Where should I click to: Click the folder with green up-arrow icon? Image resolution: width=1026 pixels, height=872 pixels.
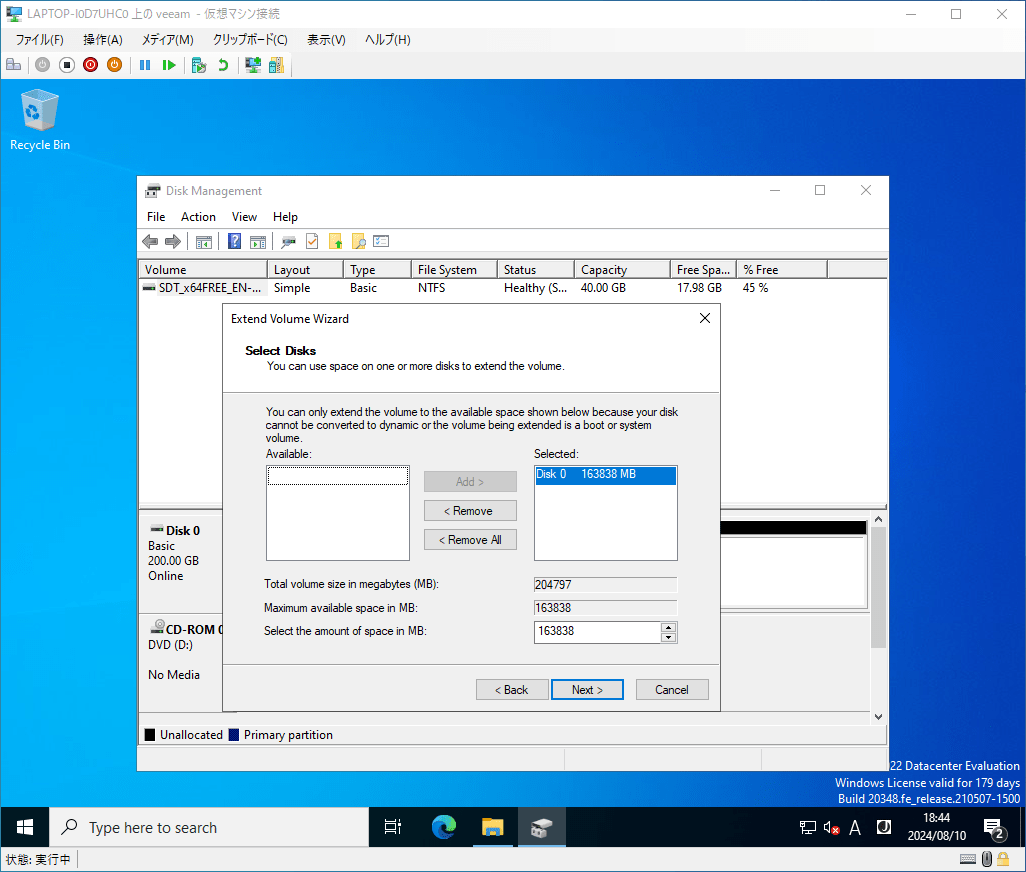pyautogui.click(x=336, y=241)
